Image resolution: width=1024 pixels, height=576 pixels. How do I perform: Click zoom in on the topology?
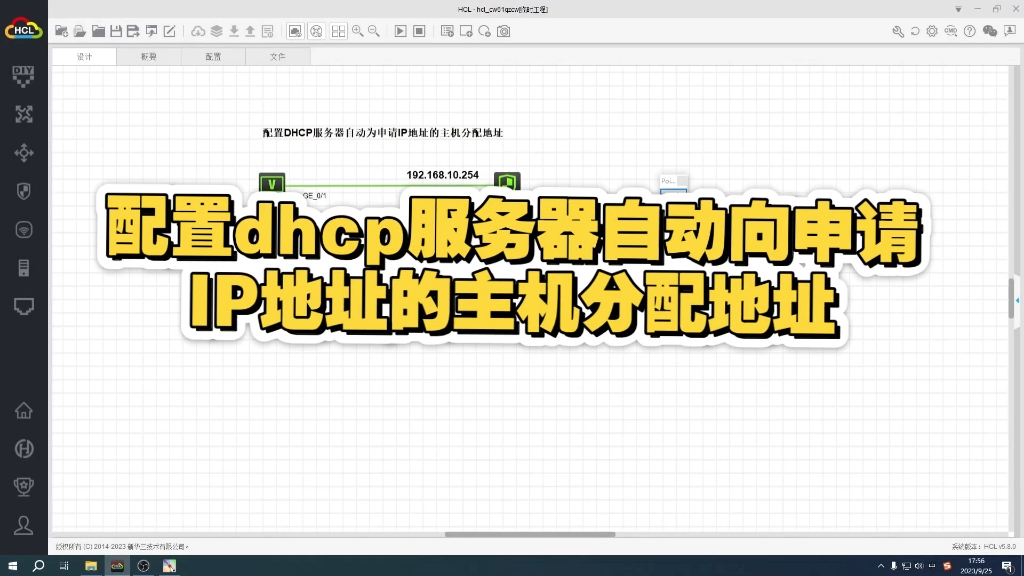point(358,31)
